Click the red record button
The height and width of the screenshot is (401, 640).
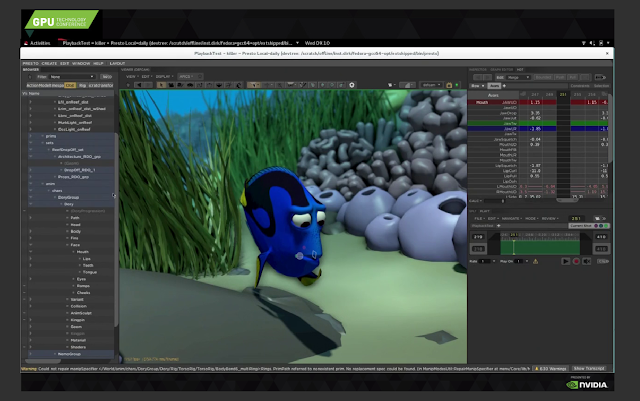pos(576,261)
